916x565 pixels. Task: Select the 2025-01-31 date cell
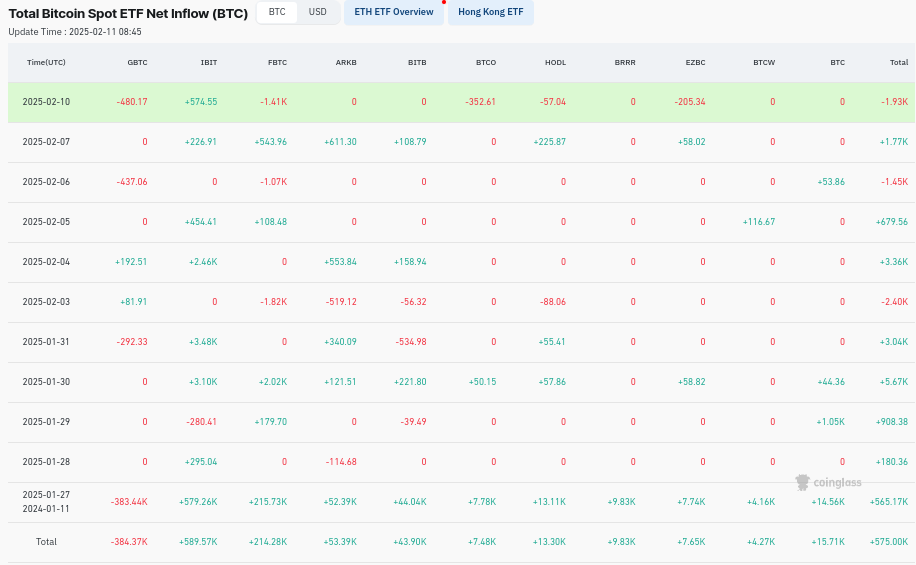coord(46,342)
